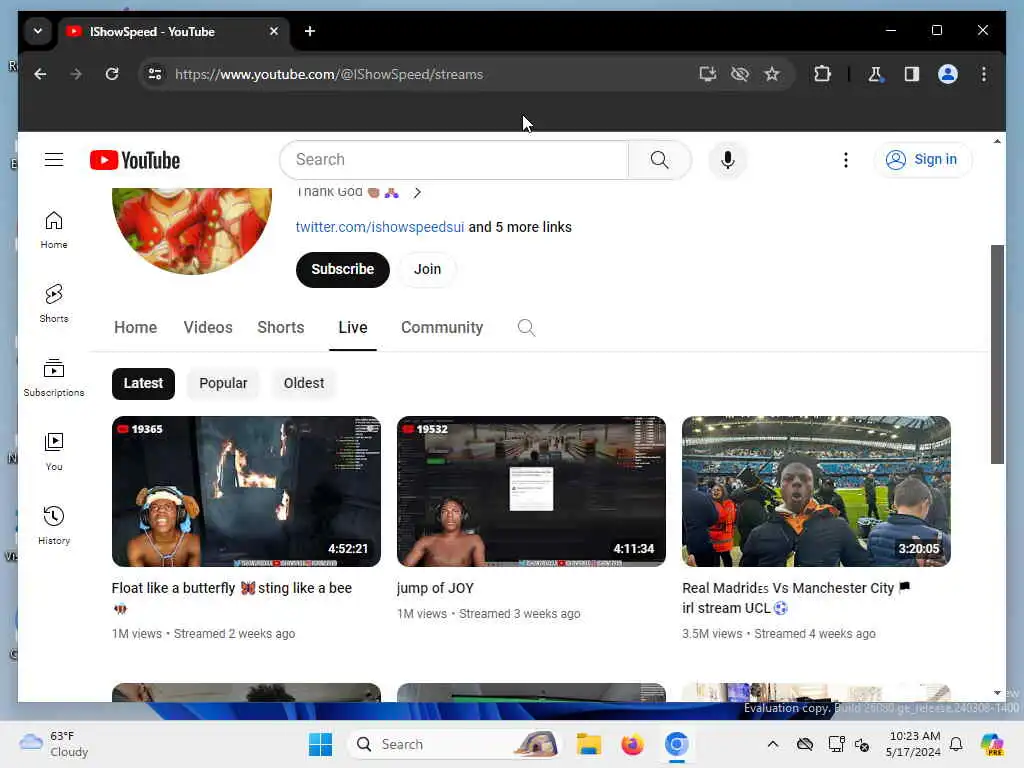Expand channel description chevron
The image size is (1024, 768).
coord(417,192)
